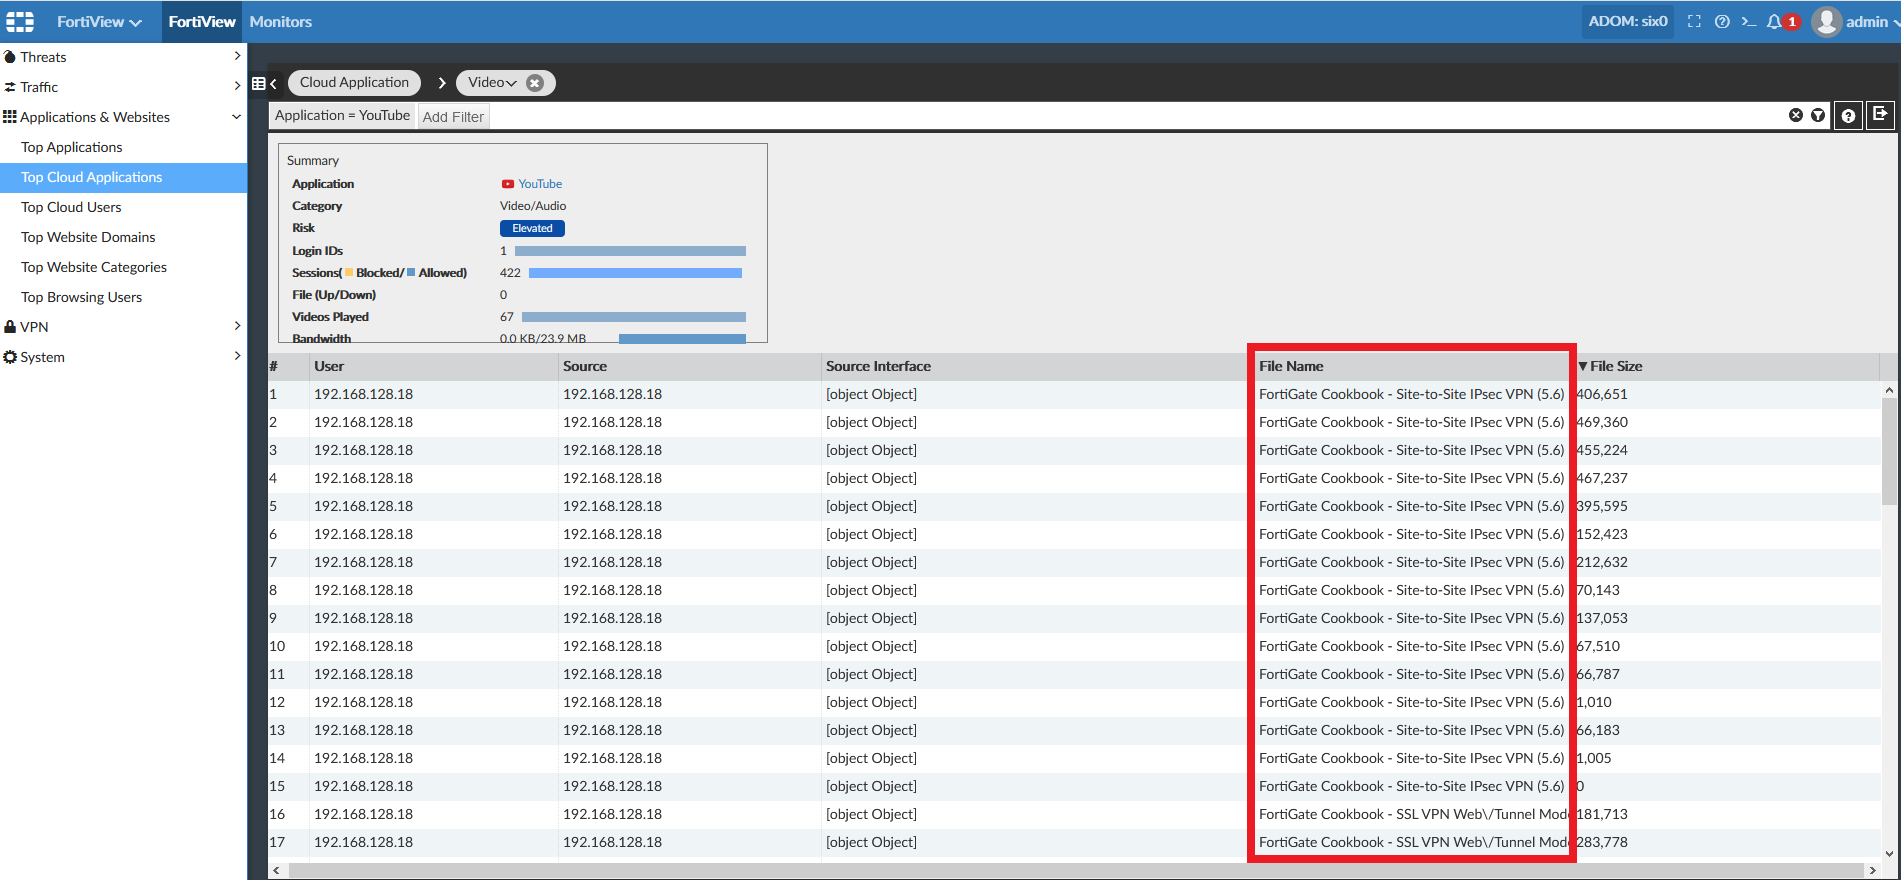Go back using the left chevron
The image size is (1901, 880).
coord(273,83)
